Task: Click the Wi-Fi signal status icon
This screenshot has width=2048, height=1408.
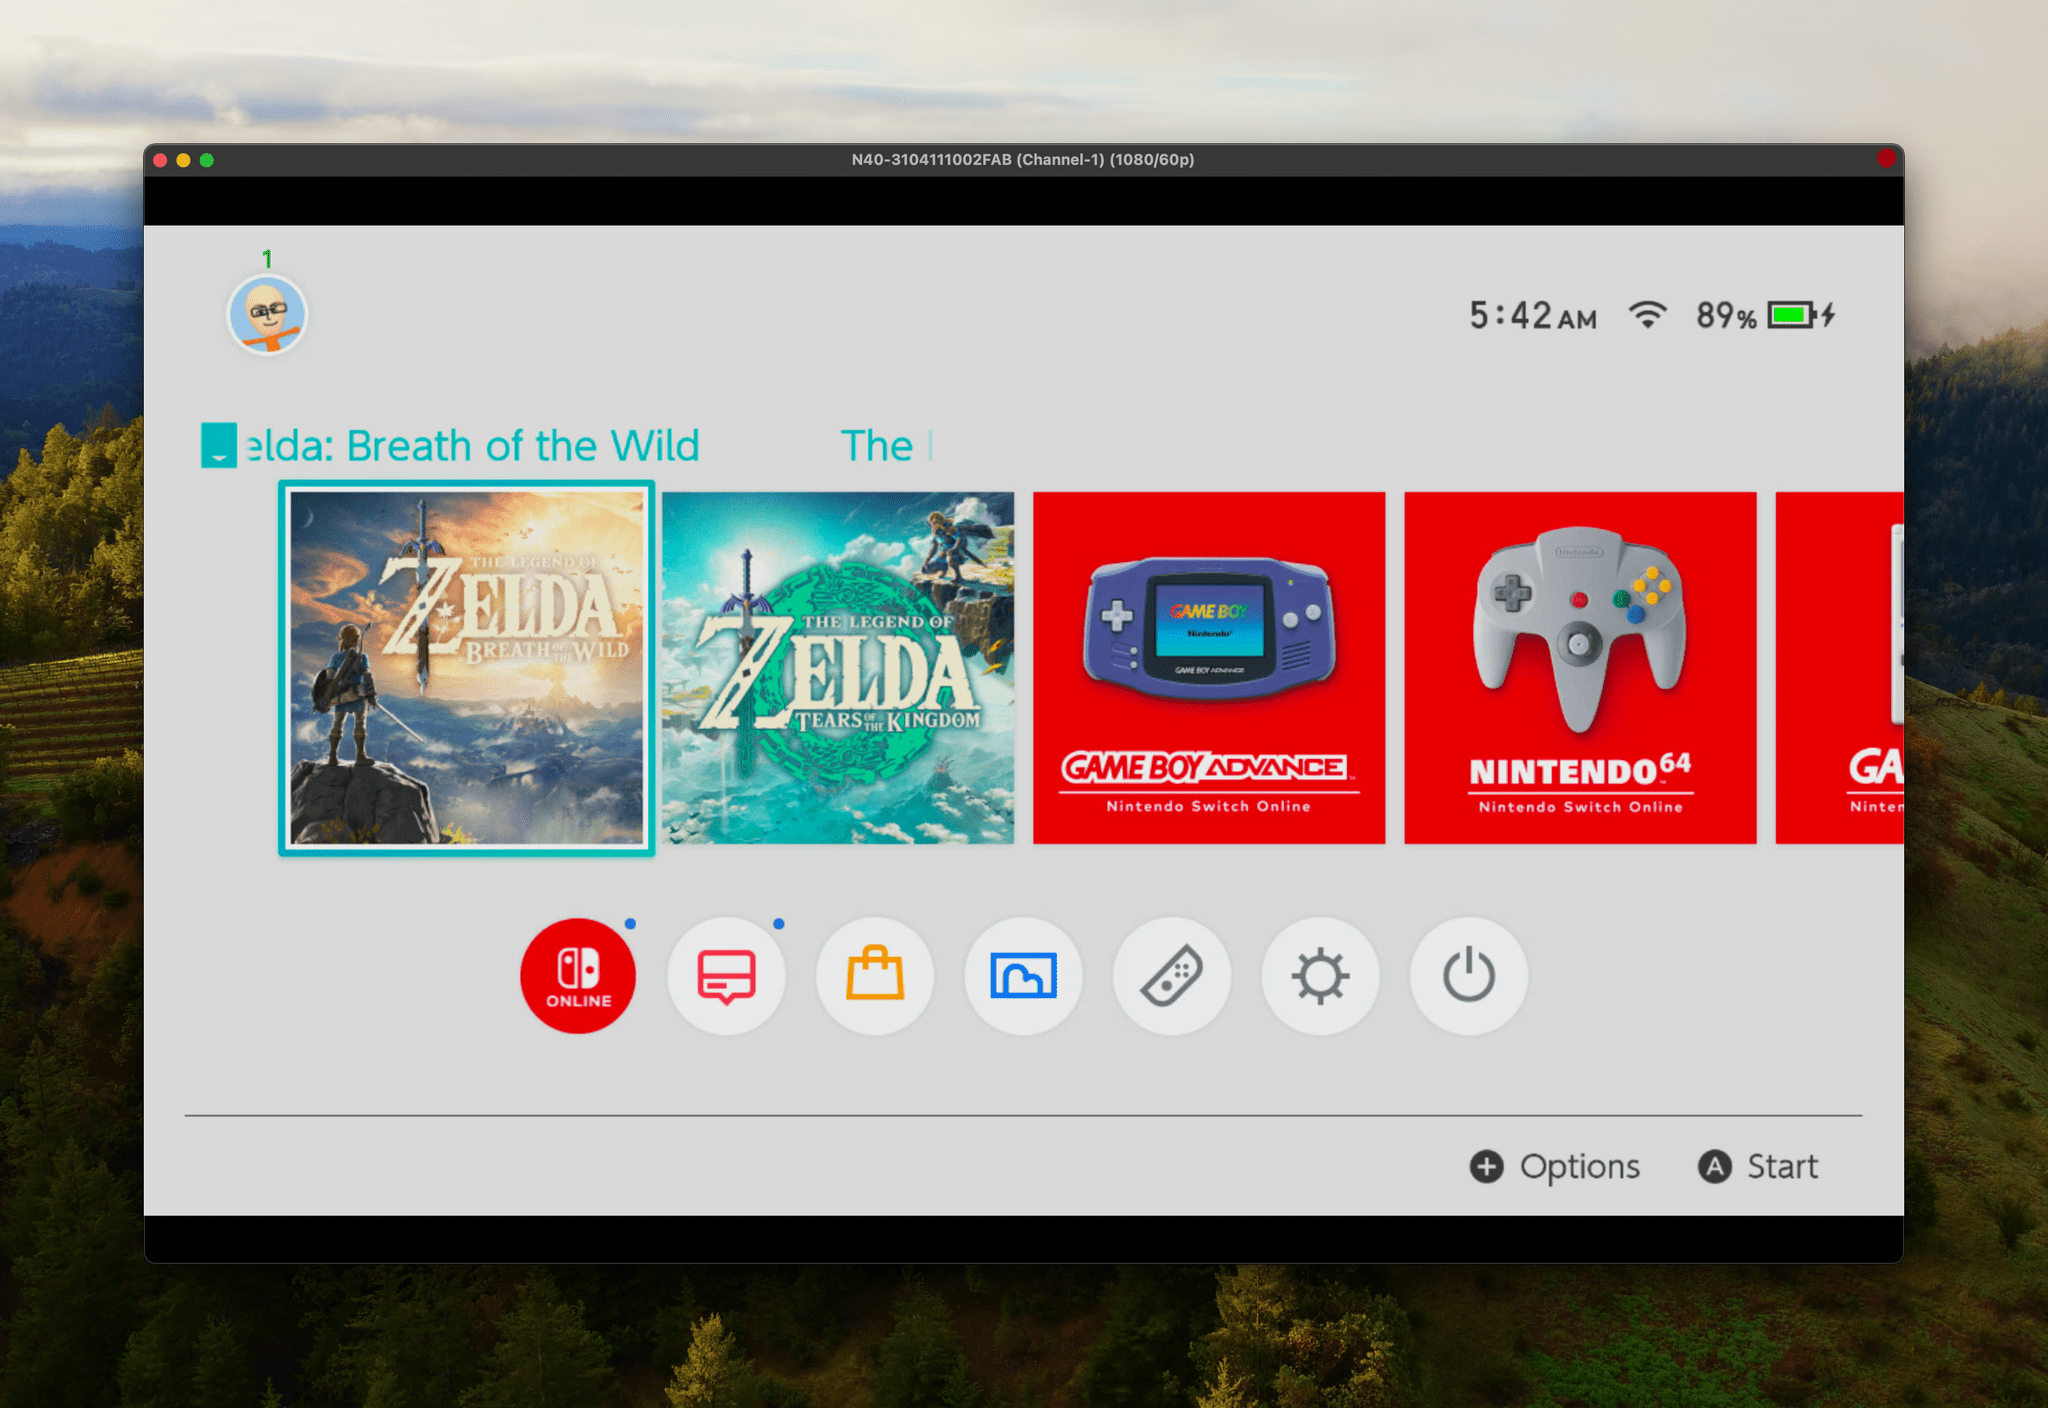Action: point(1647,315)
